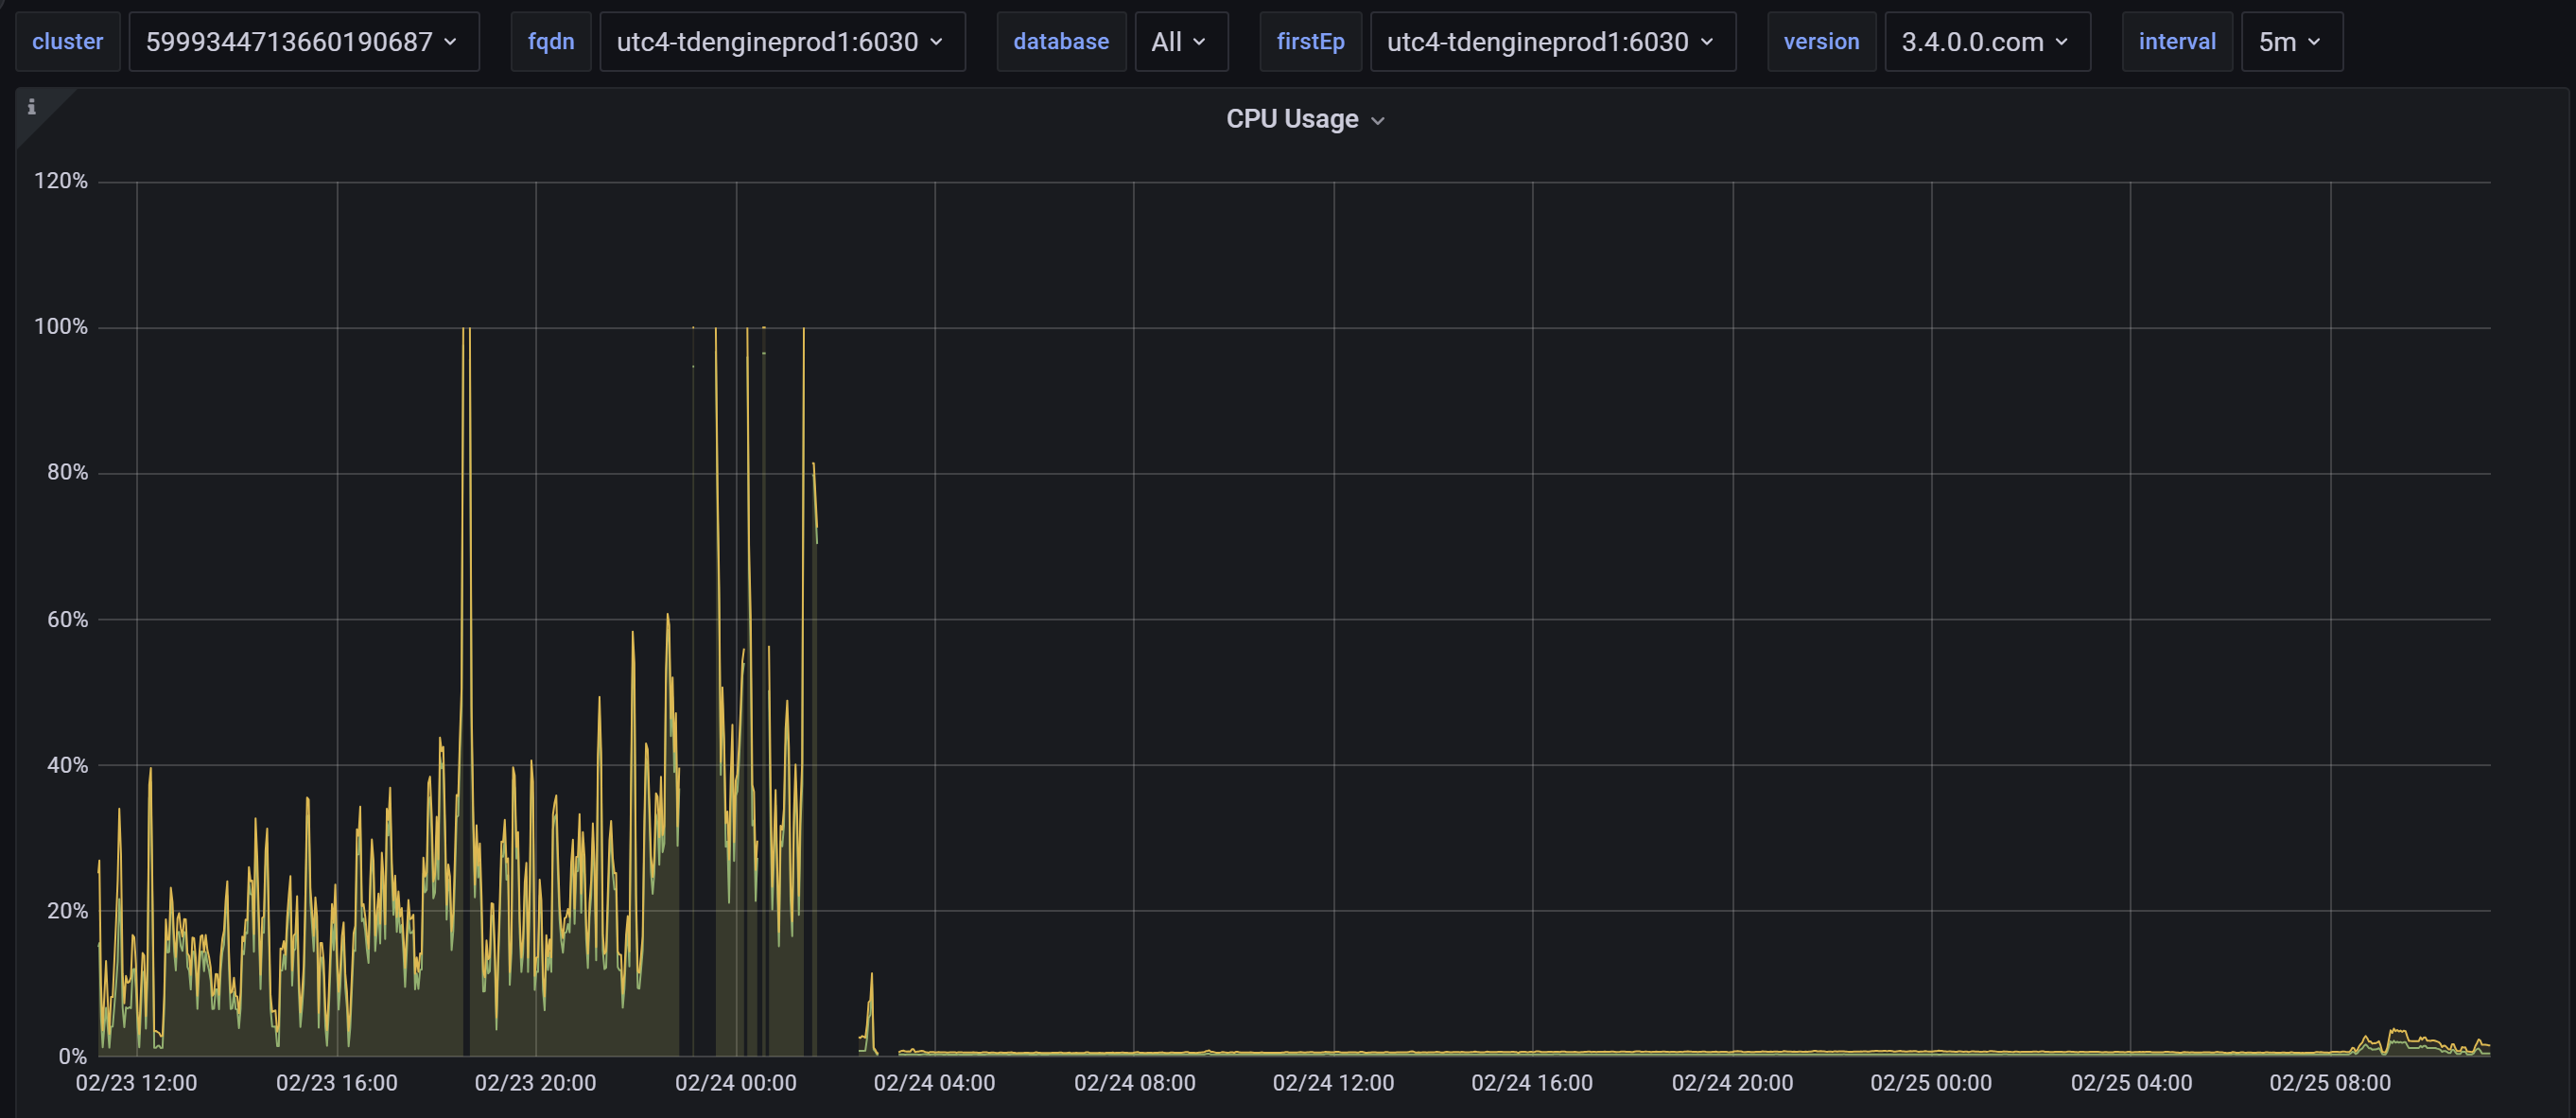Click the cluster variable label

pyautogui.click(x=67, y=42)
